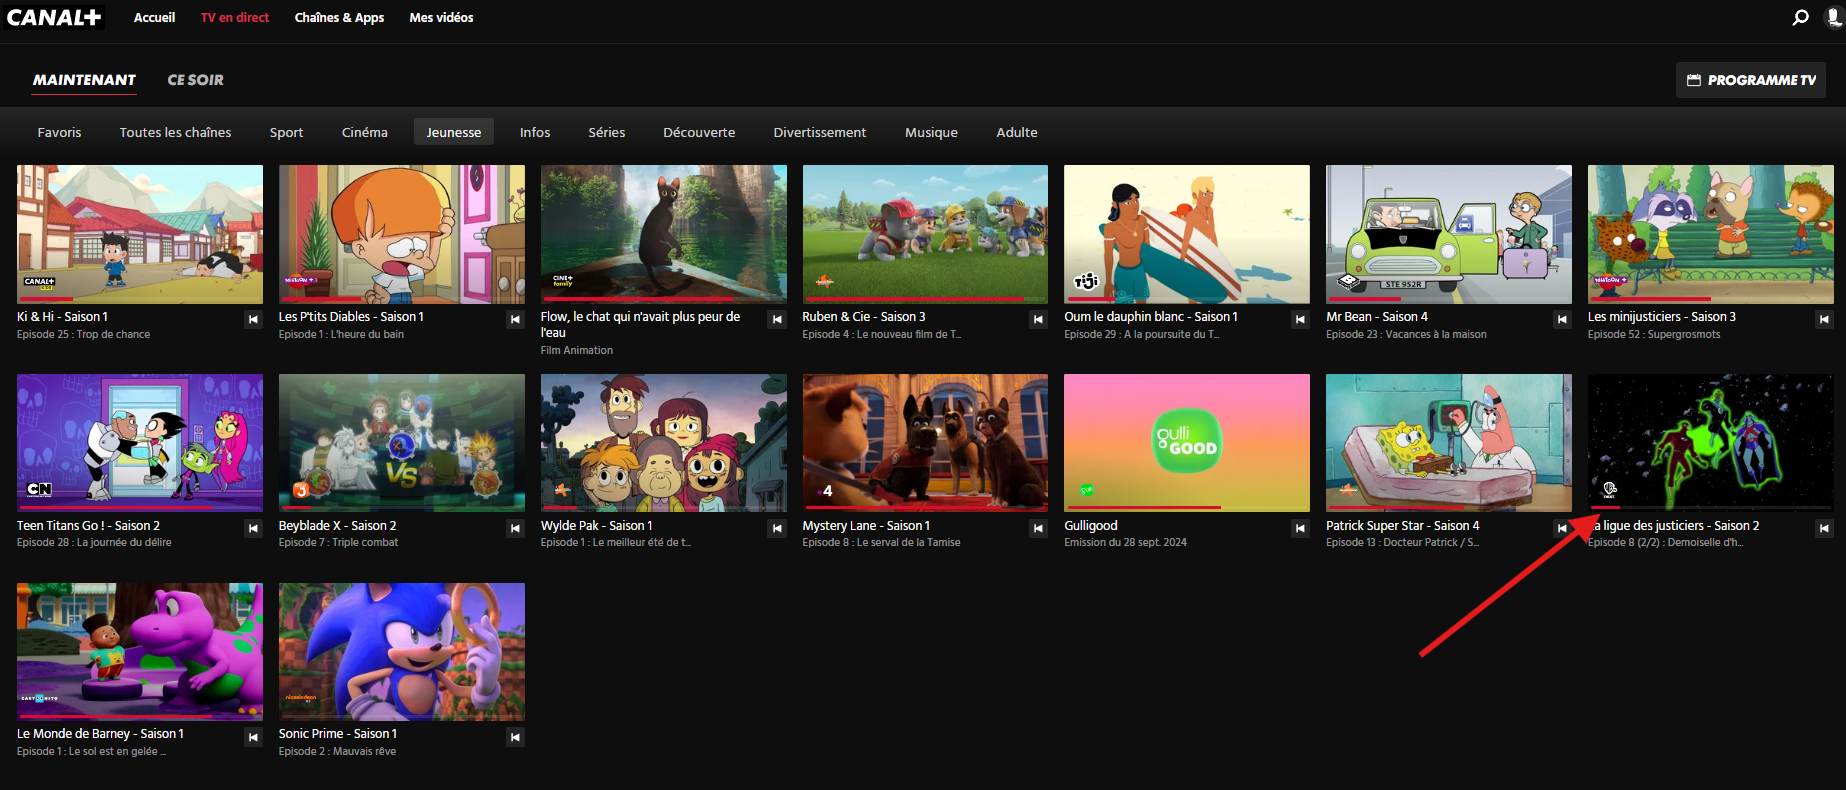Filter channels by Divertissement

click(820, 132)
